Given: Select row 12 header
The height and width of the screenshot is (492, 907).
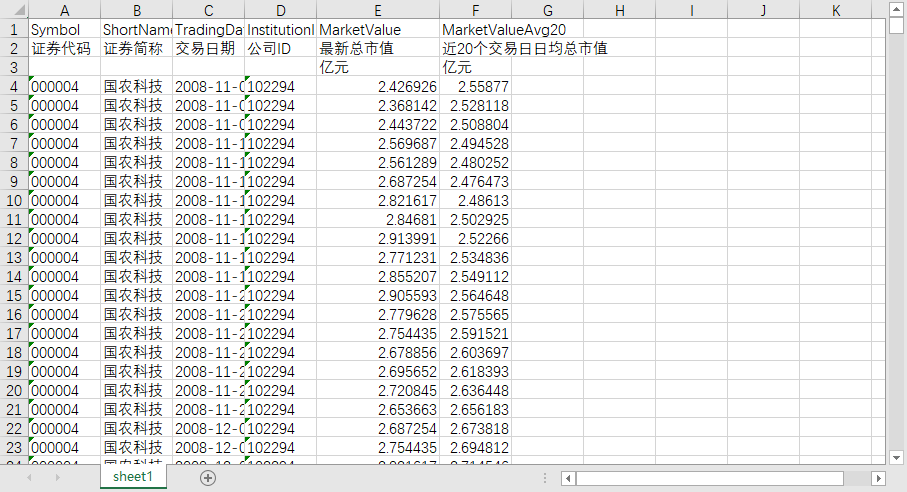Looking at the screenshot, I should pos(14,239).
